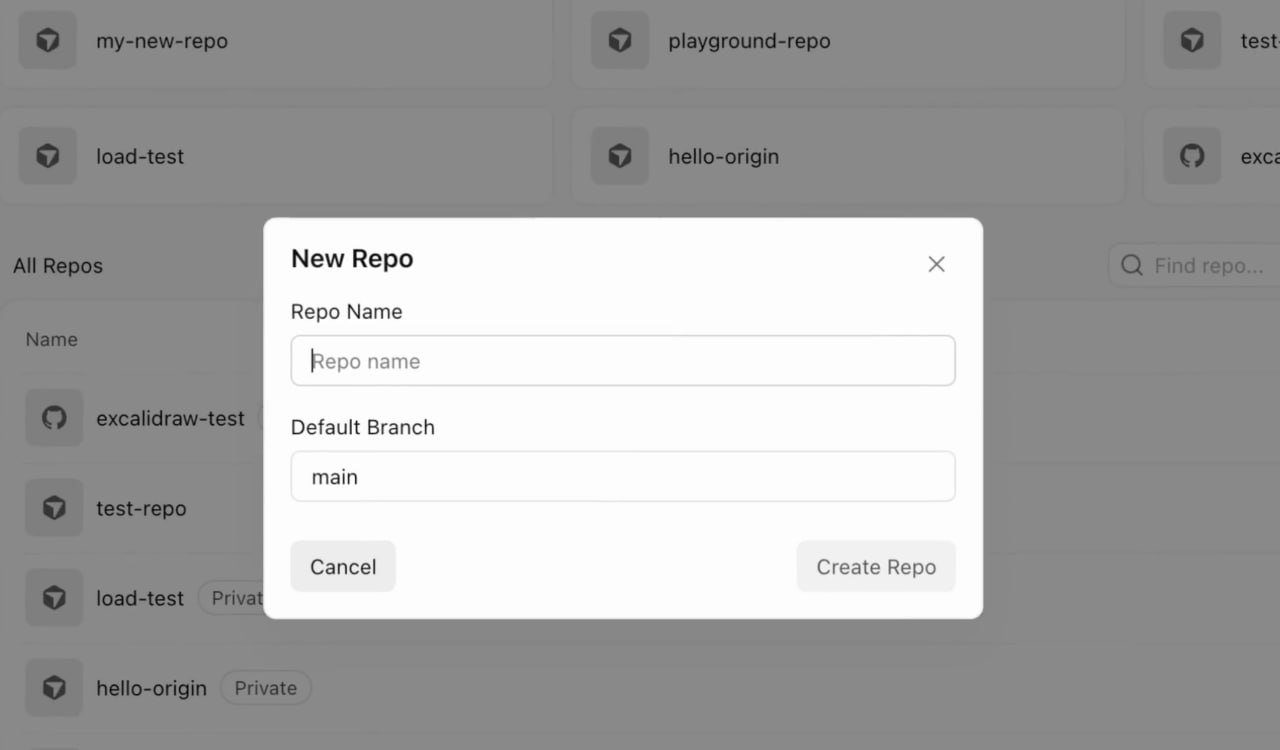This screenshot has height=750, width=1280.
Task: Click the Name column header
Action: coord(52,339)
